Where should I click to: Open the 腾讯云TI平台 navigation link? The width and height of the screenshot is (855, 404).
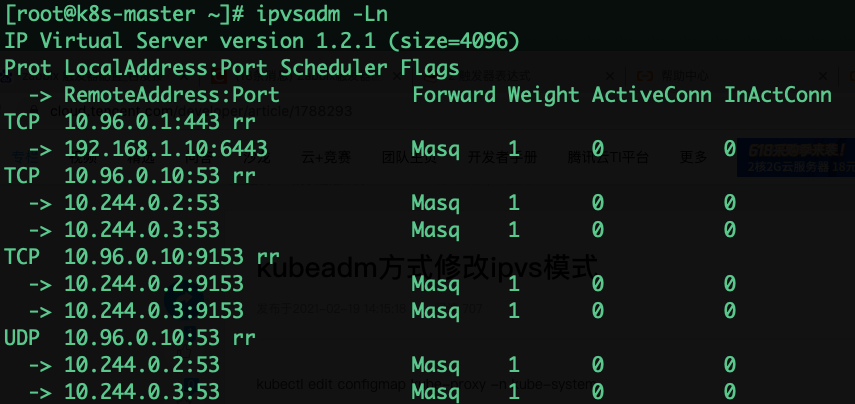tap(608, 158)
